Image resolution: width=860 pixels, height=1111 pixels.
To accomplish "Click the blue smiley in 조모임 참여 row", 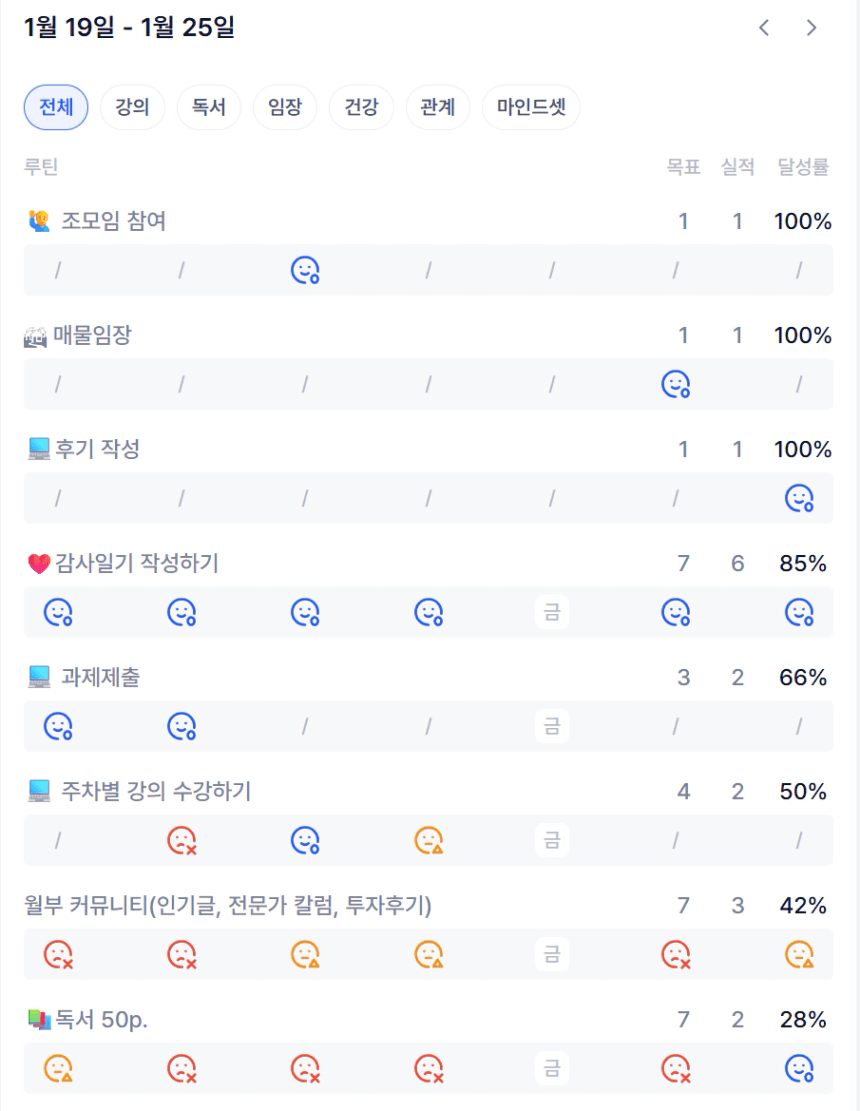I will coord(305,270).
